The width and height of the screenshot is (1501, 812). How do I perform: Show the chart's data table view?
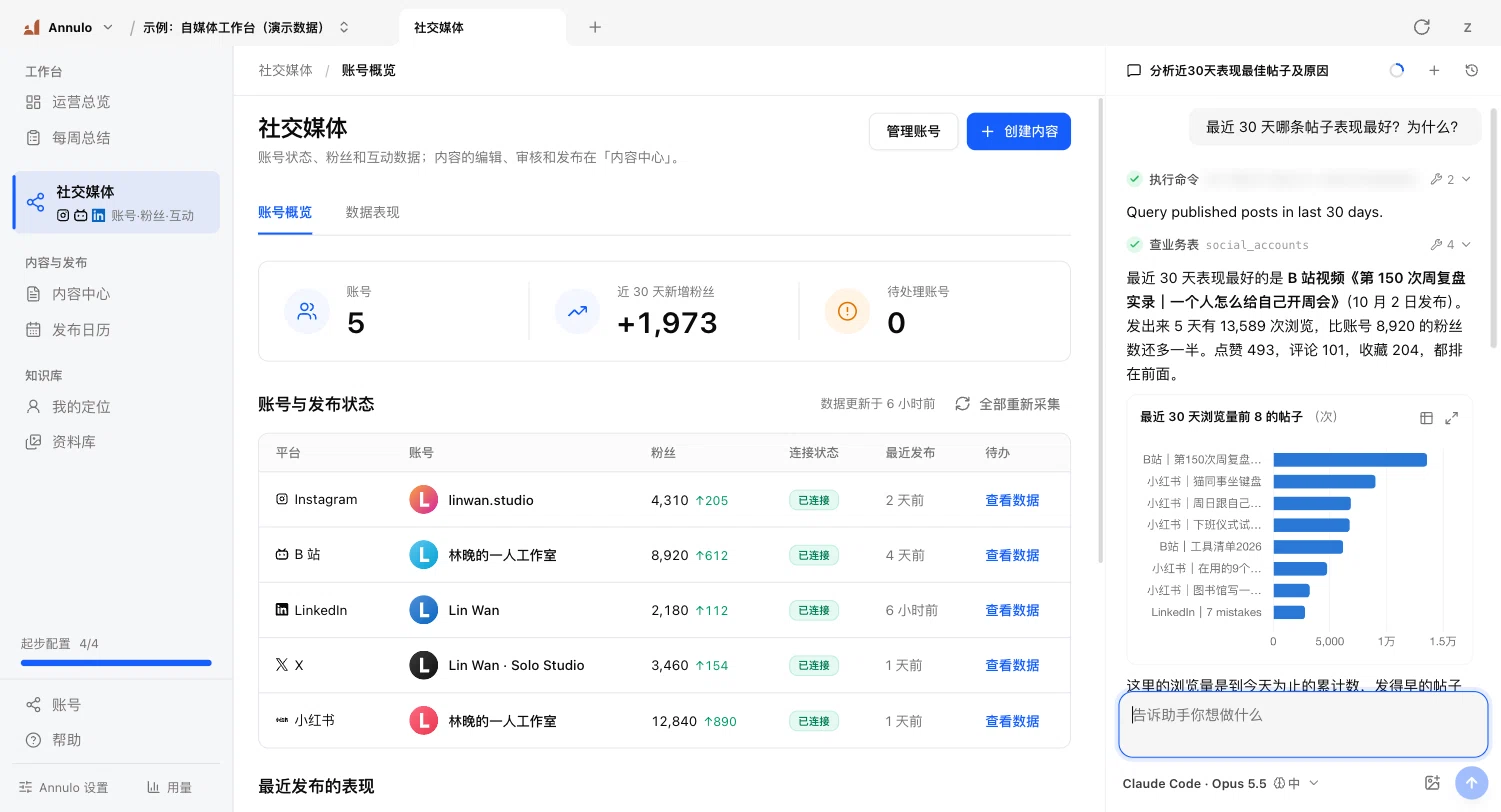coord(1427,418)
